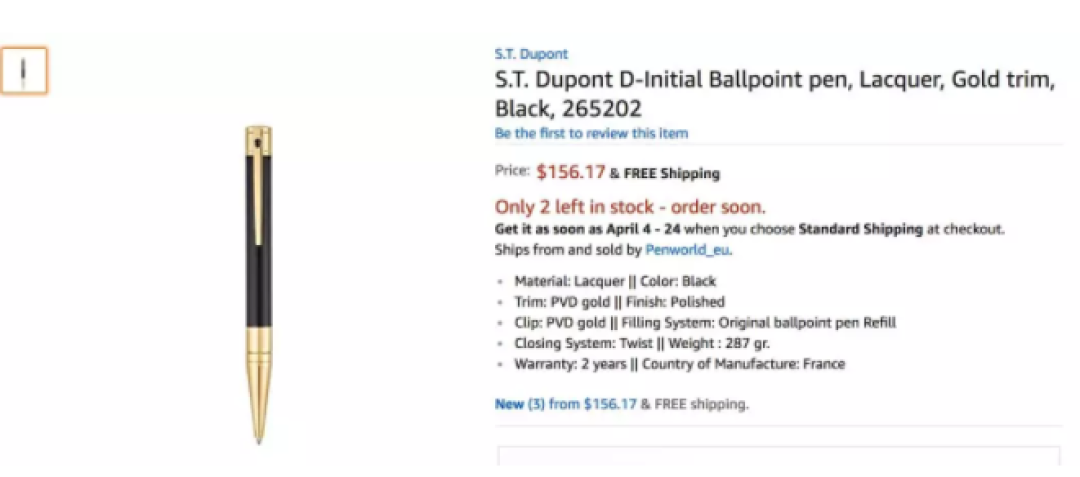
Task: Click the S.T. Dupont D-Initial product title
Action: (x=775, y=94)
